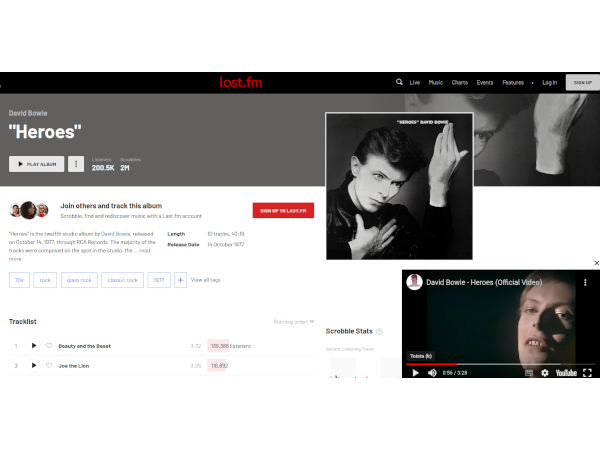This screenshot has width=600, height=450.
Task: Click Scrobble Stats help question icon
Action: 379,331
